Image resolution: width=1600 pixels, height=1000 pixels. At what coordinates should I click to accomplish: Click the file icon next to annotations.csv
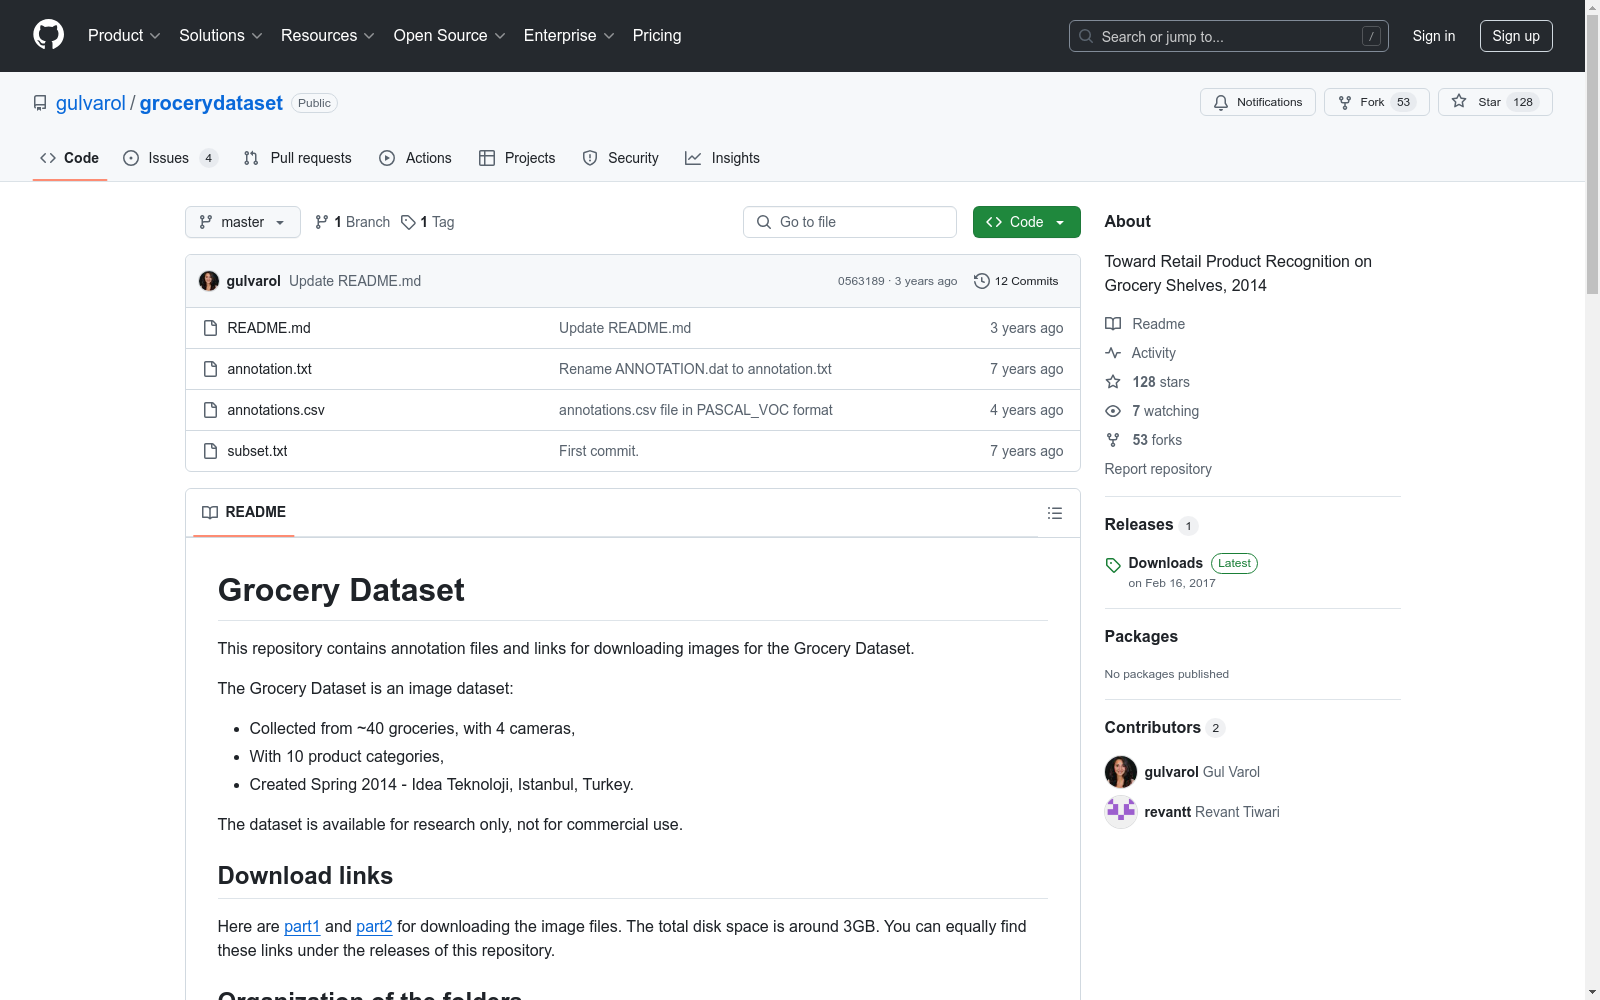point(210,410)
